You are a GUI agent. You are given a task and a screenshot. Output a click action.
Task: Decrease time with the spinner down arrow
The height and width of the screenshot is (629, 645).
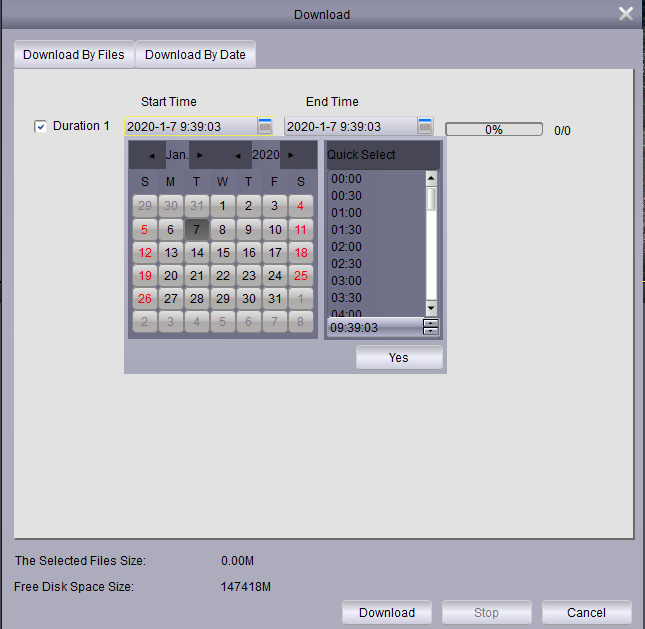click(x=431, y=331)
